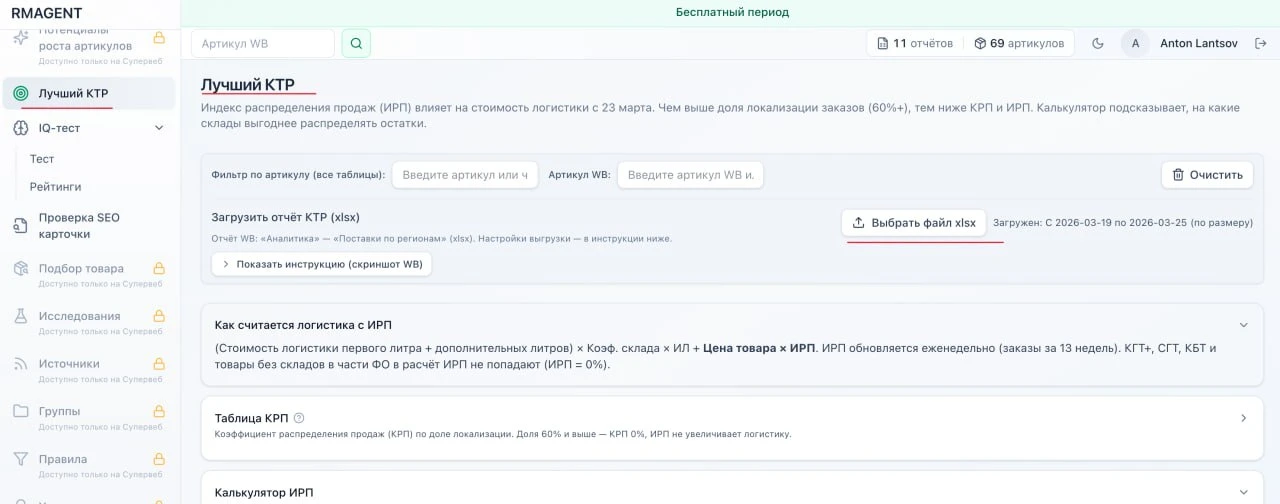The width and height of the screenshot is (1280, 504).
Task: Click the lock icon beside Подбор товара
Action: [x=158, y=268]
